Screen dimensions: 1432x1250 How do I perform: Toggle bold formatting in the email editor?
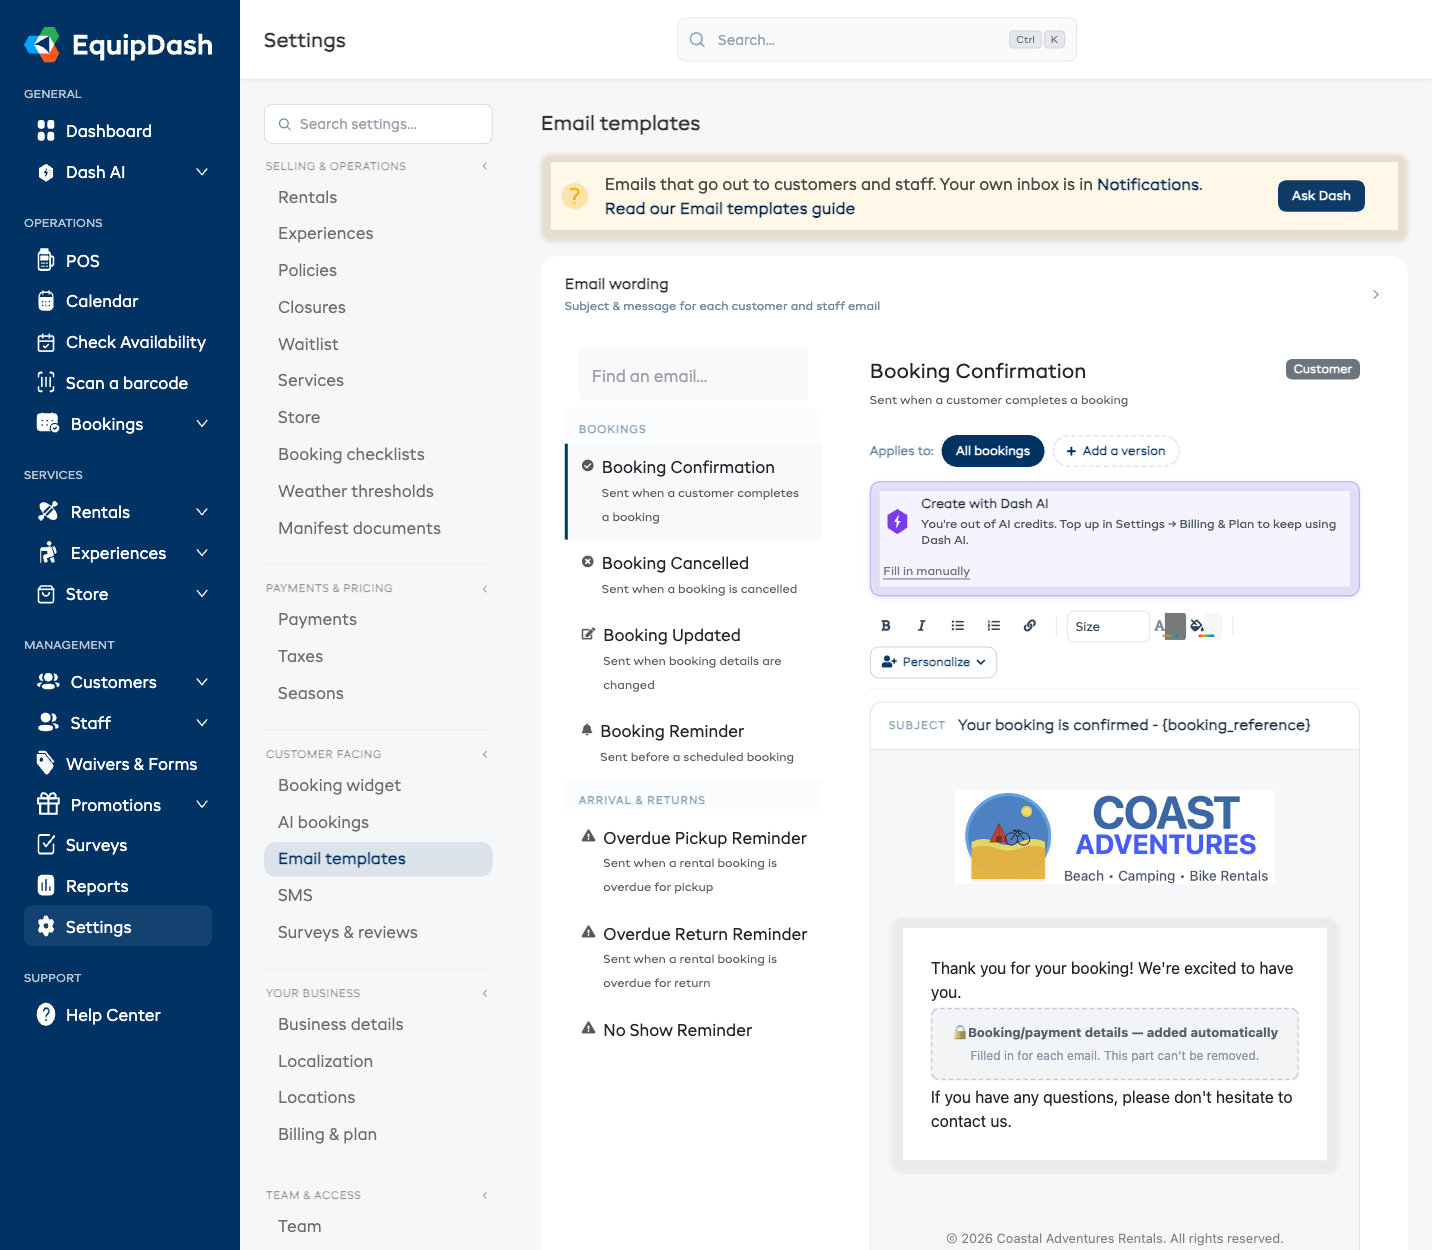(x=885, y=626)
